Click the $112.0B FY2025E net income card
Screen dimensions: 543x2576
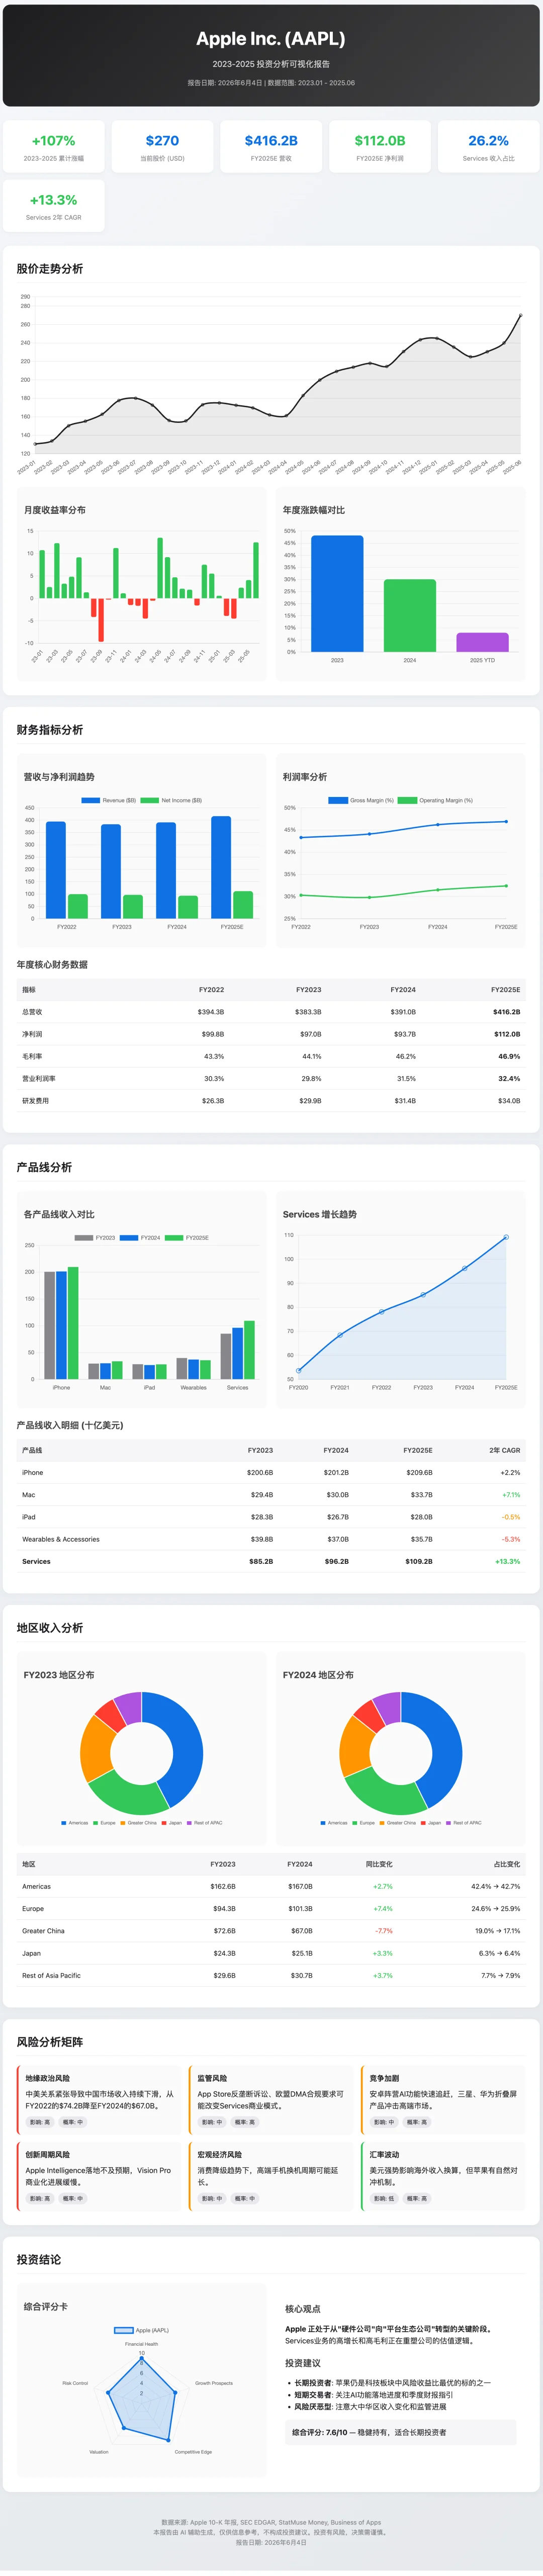click(380, 146)
